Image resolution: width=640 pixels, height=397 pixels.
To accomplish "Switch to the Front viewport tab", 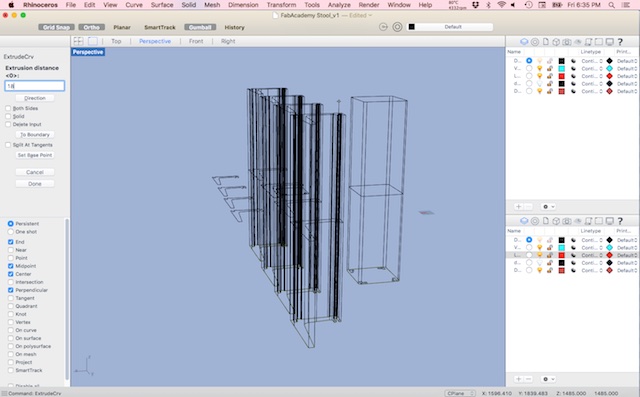I will click(x=196, y=41).
